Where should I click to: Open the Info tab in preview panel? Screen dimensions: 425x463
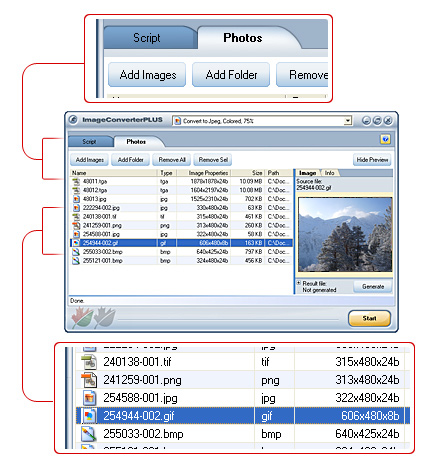[x=329, y=173]
